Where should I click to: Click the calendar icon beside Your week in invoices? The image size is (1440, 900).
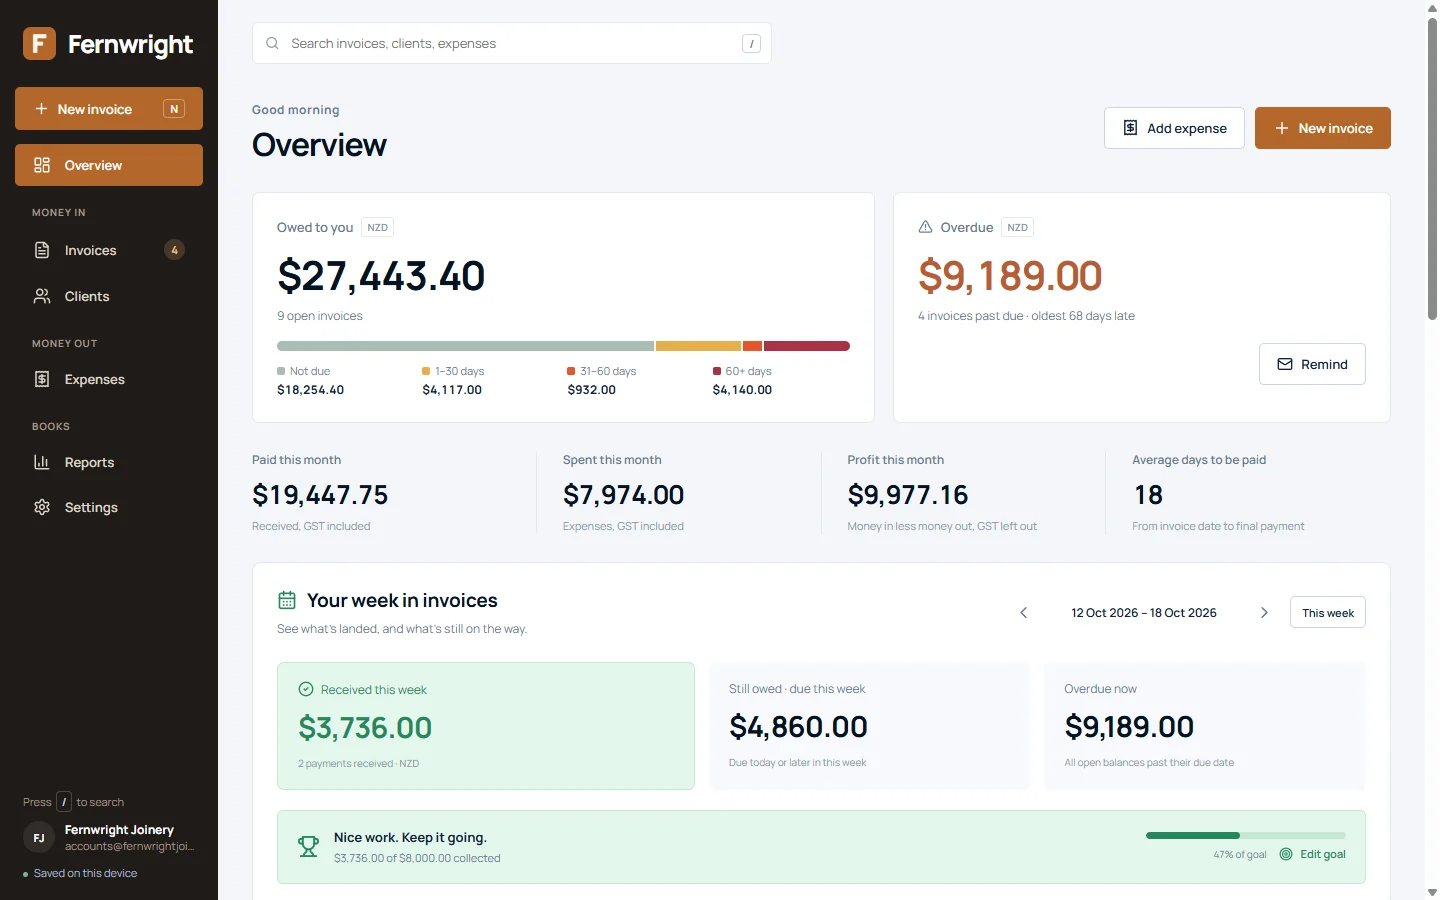click(x=287, y=600)
